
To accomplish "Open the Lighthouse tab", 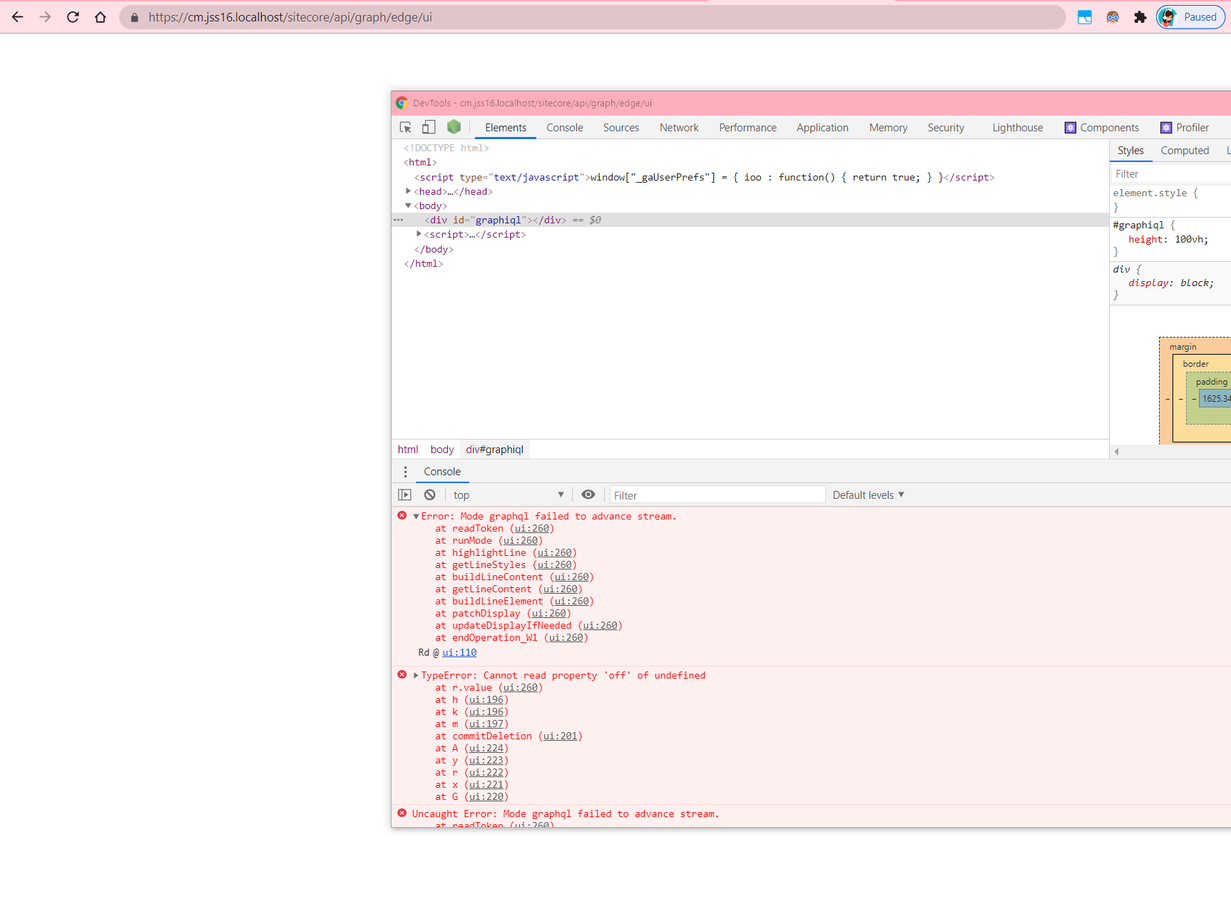I will pyautogui.click(x=1018, y=128).
